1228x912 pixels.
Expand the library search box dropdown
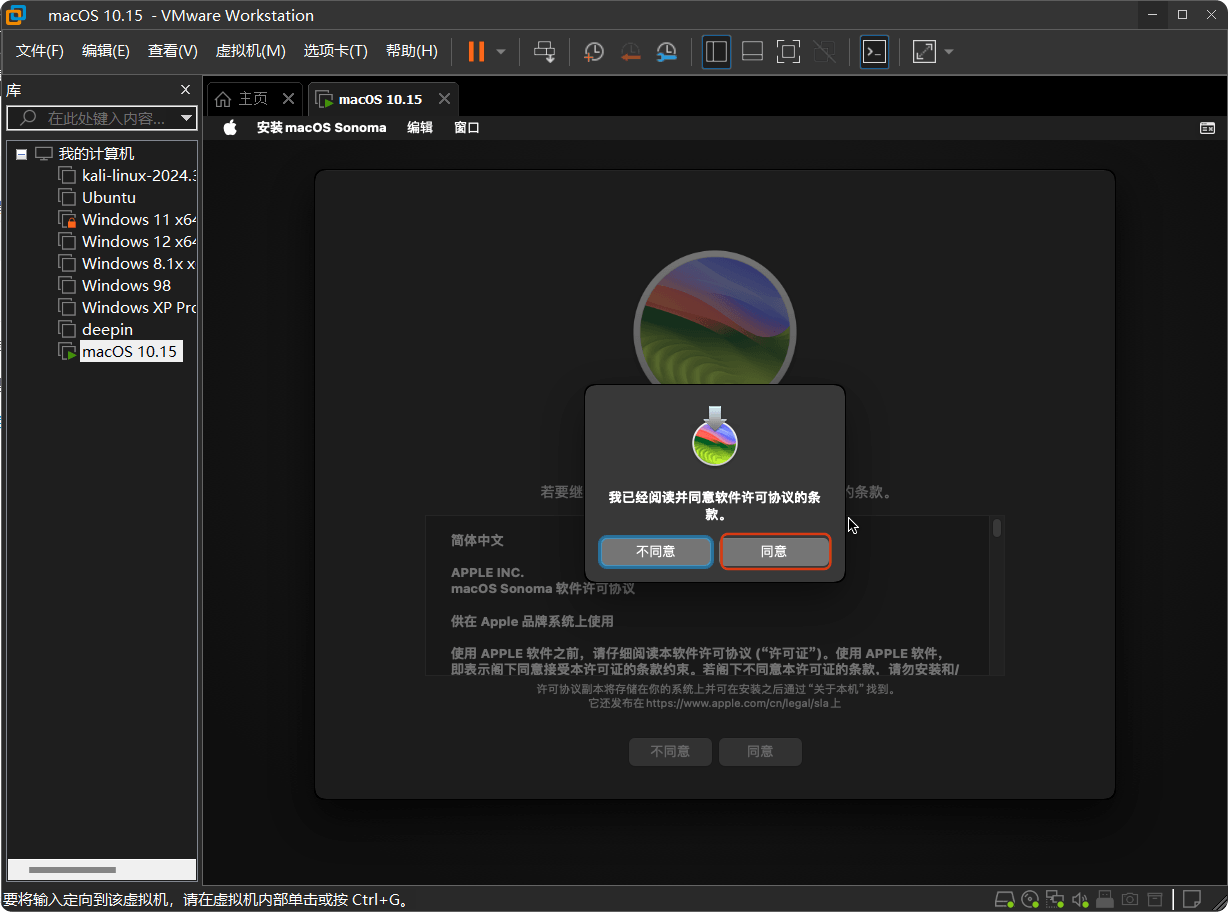(189, 118)
